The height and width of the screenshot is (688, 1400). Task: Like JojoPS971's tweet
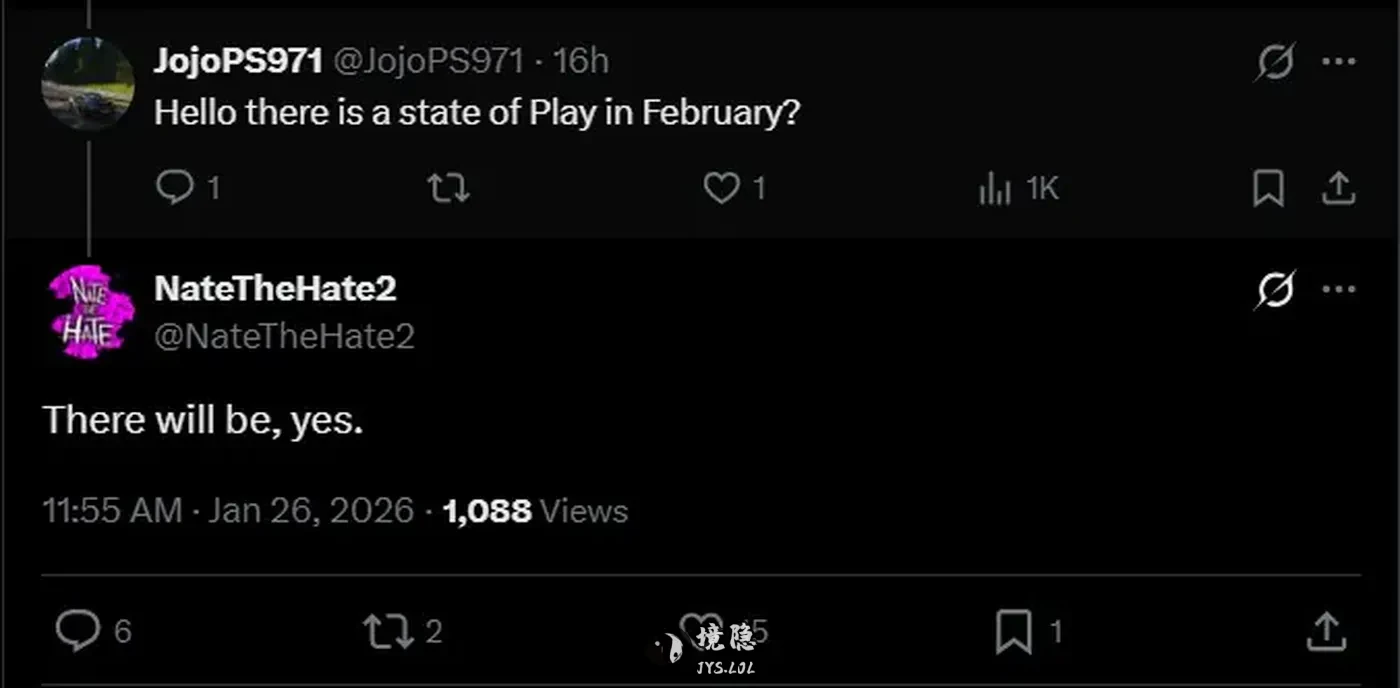point(721,187)
